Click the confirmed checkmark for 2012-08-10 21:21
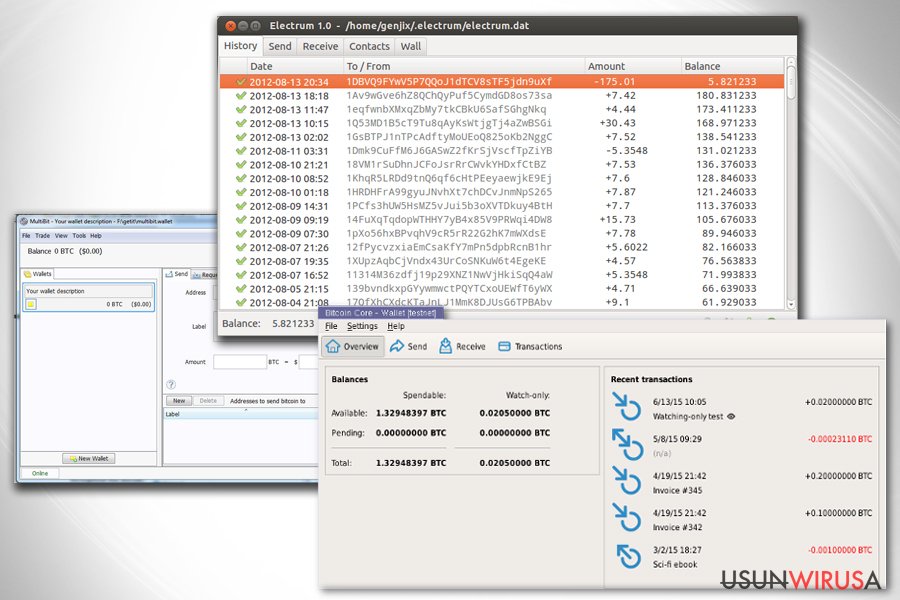This screenshot has width=900, height=600. coord(241,164)
